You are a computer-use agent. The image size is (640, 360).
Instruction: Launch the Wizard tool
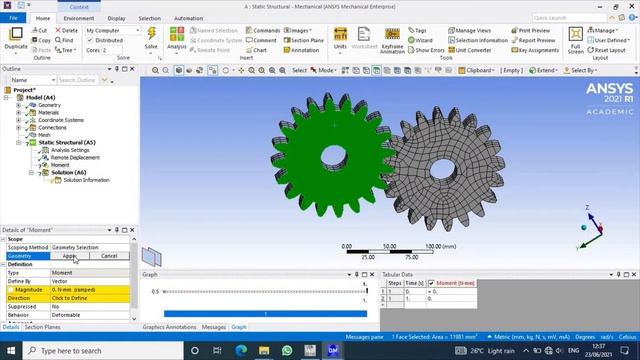pyautogui.click(x=420, y=40)
